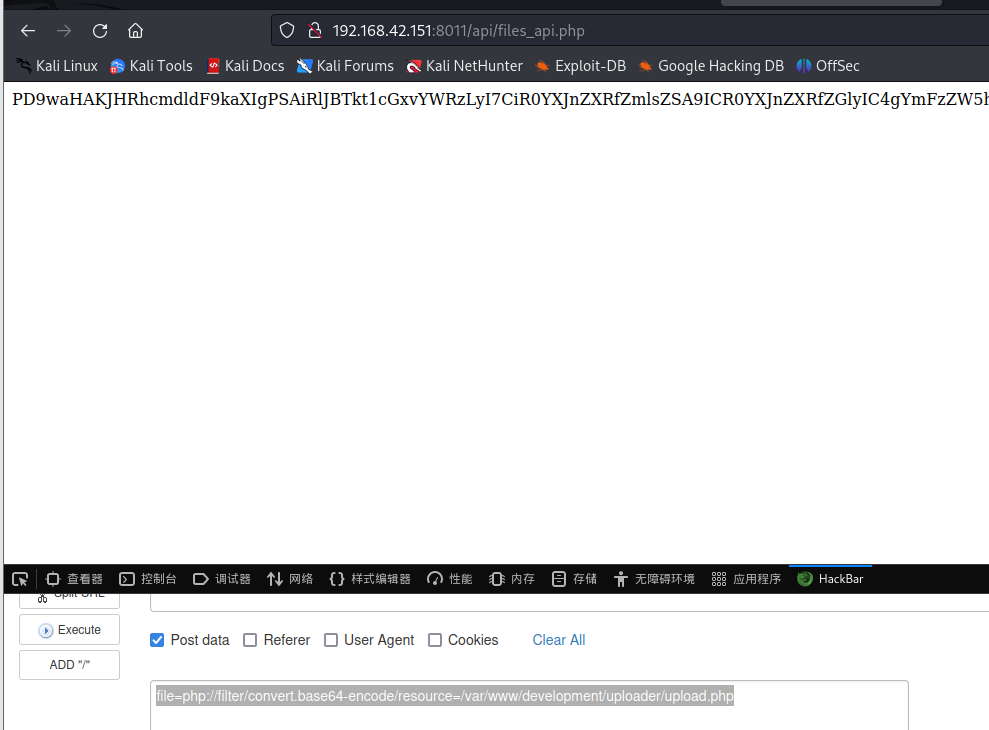Open the OffSec bookmark
989x730 pixels.
828,66
